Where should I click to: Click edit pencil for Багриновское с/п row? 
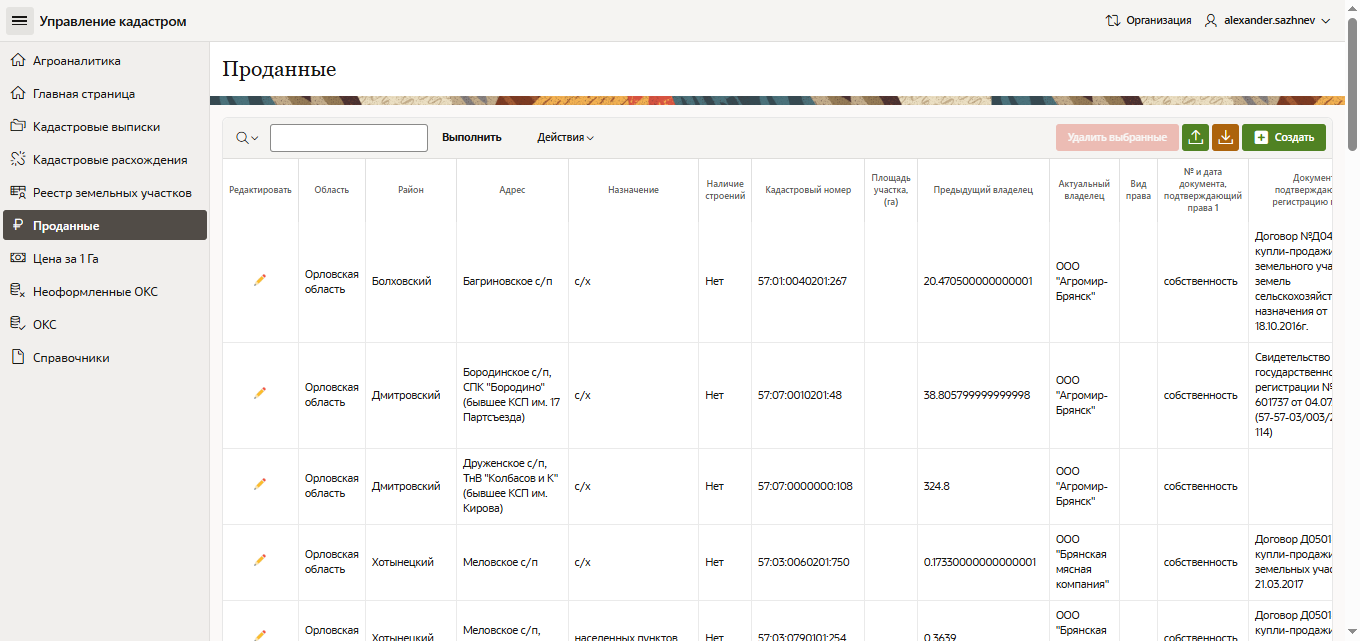coord(260,281)
